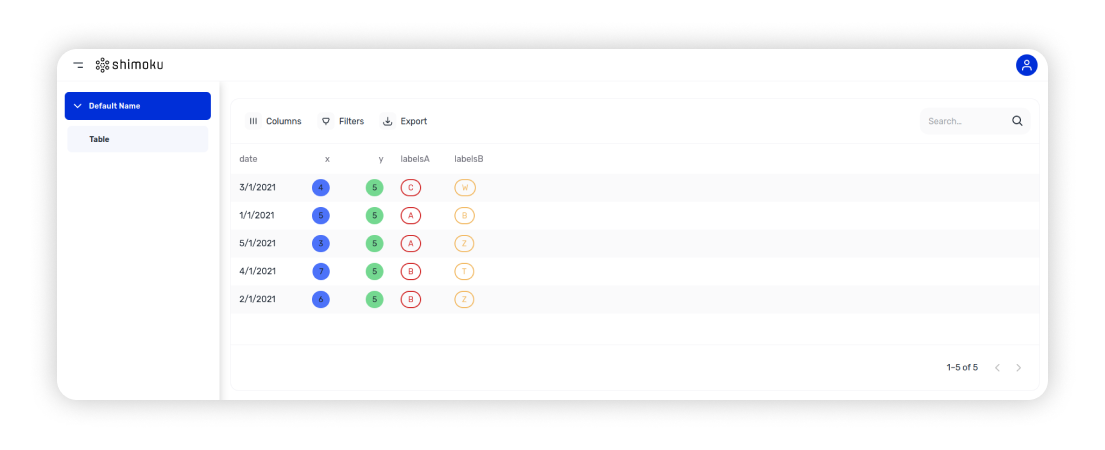
Task: Sort by the date column header
Action: pos(248,159)
